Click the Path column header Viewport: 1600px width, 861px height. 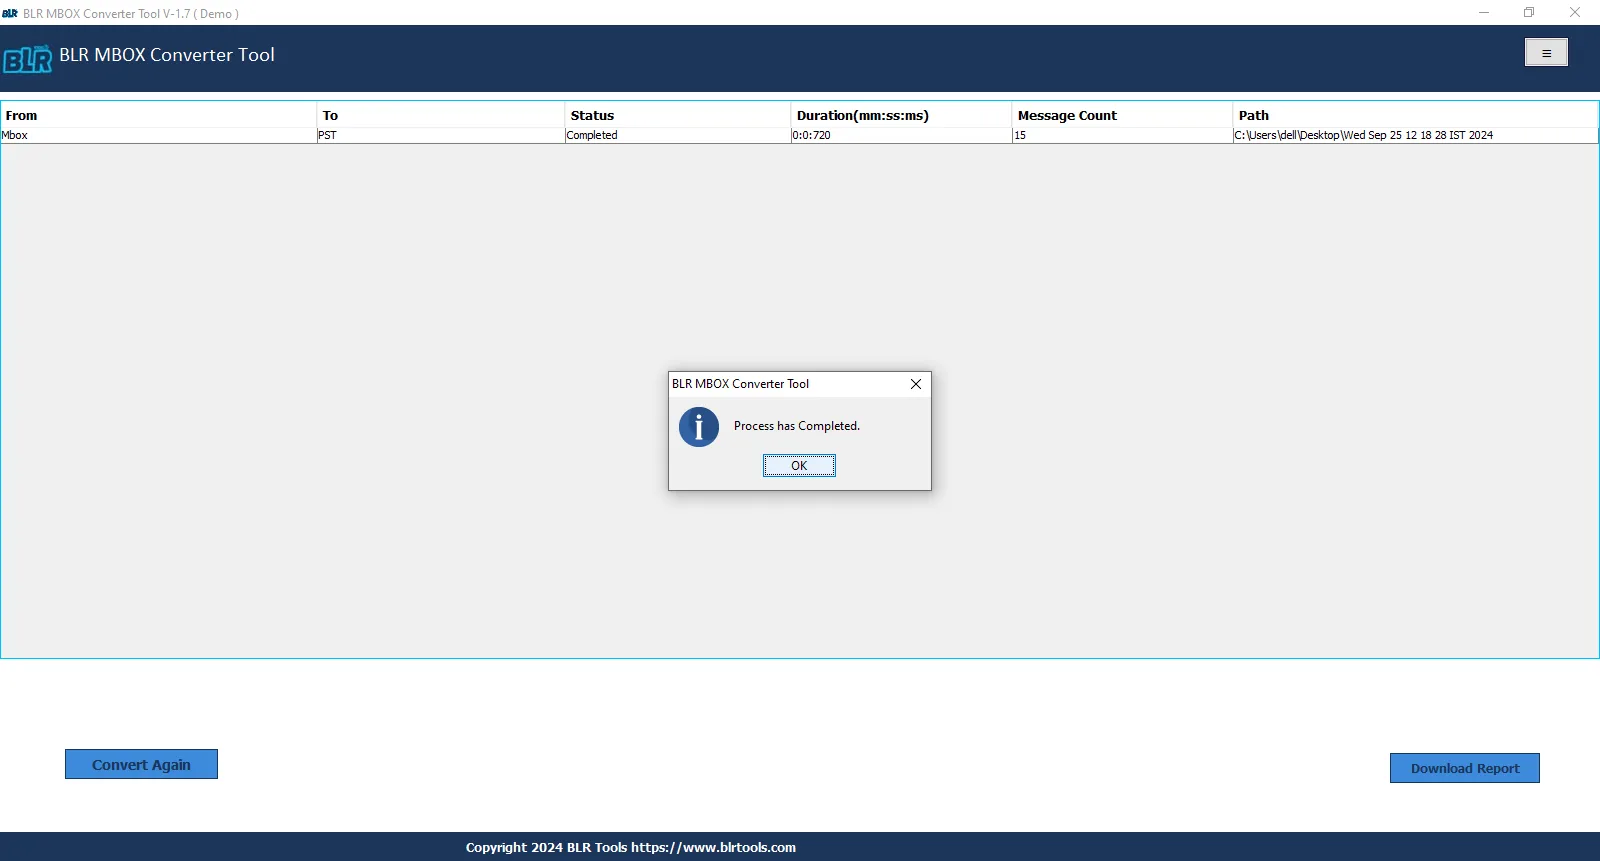[x=1415, y=115]
